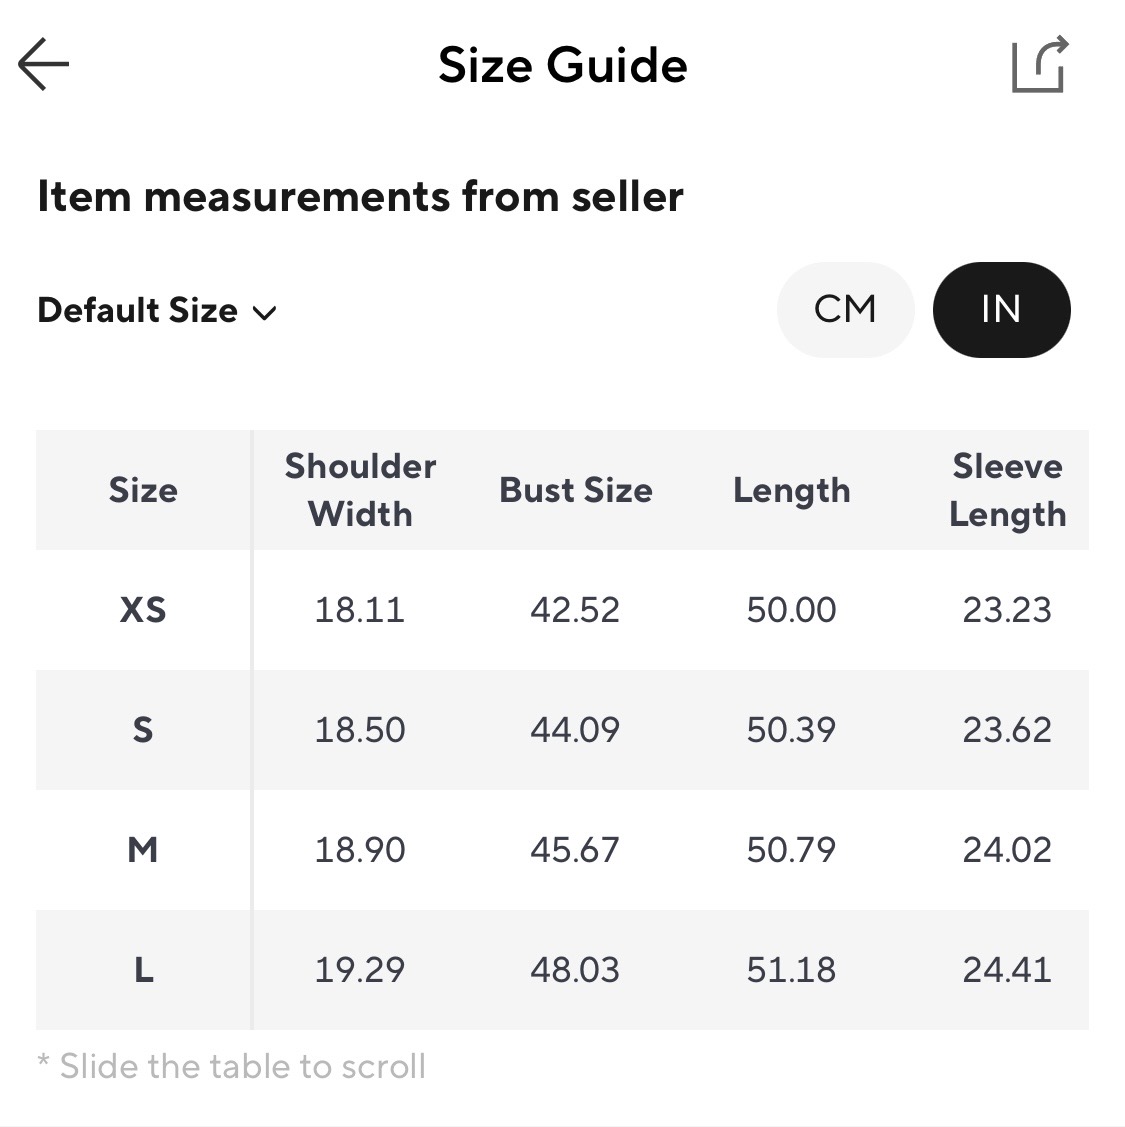Click S shoulder width value 18.50
The image size is (1125, 1127).
360,730
